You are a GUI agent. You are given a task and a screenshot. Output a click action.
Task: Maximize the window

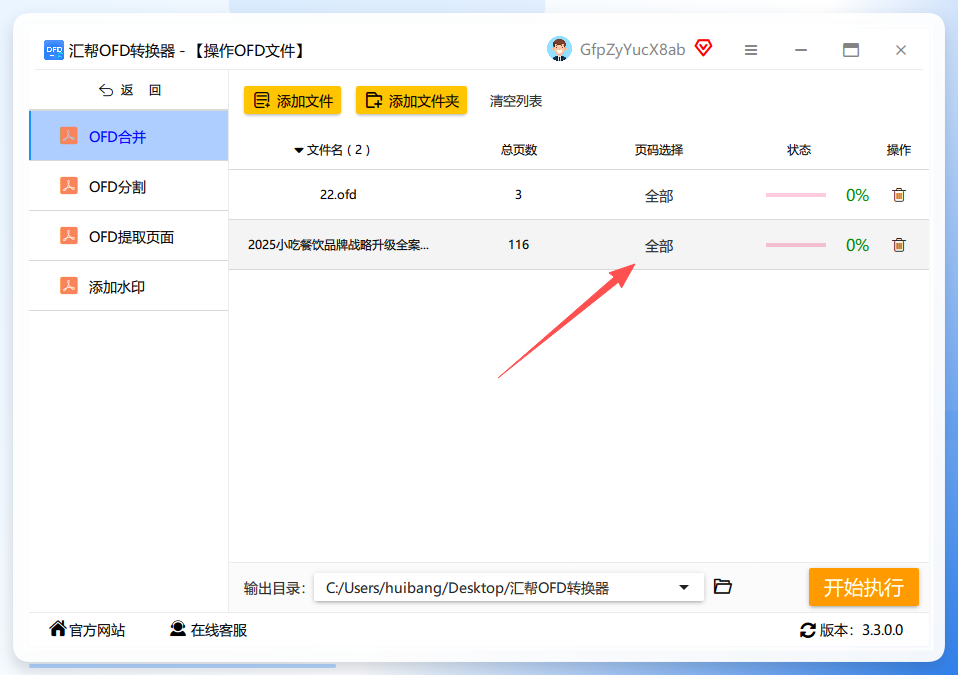(850, 50)
